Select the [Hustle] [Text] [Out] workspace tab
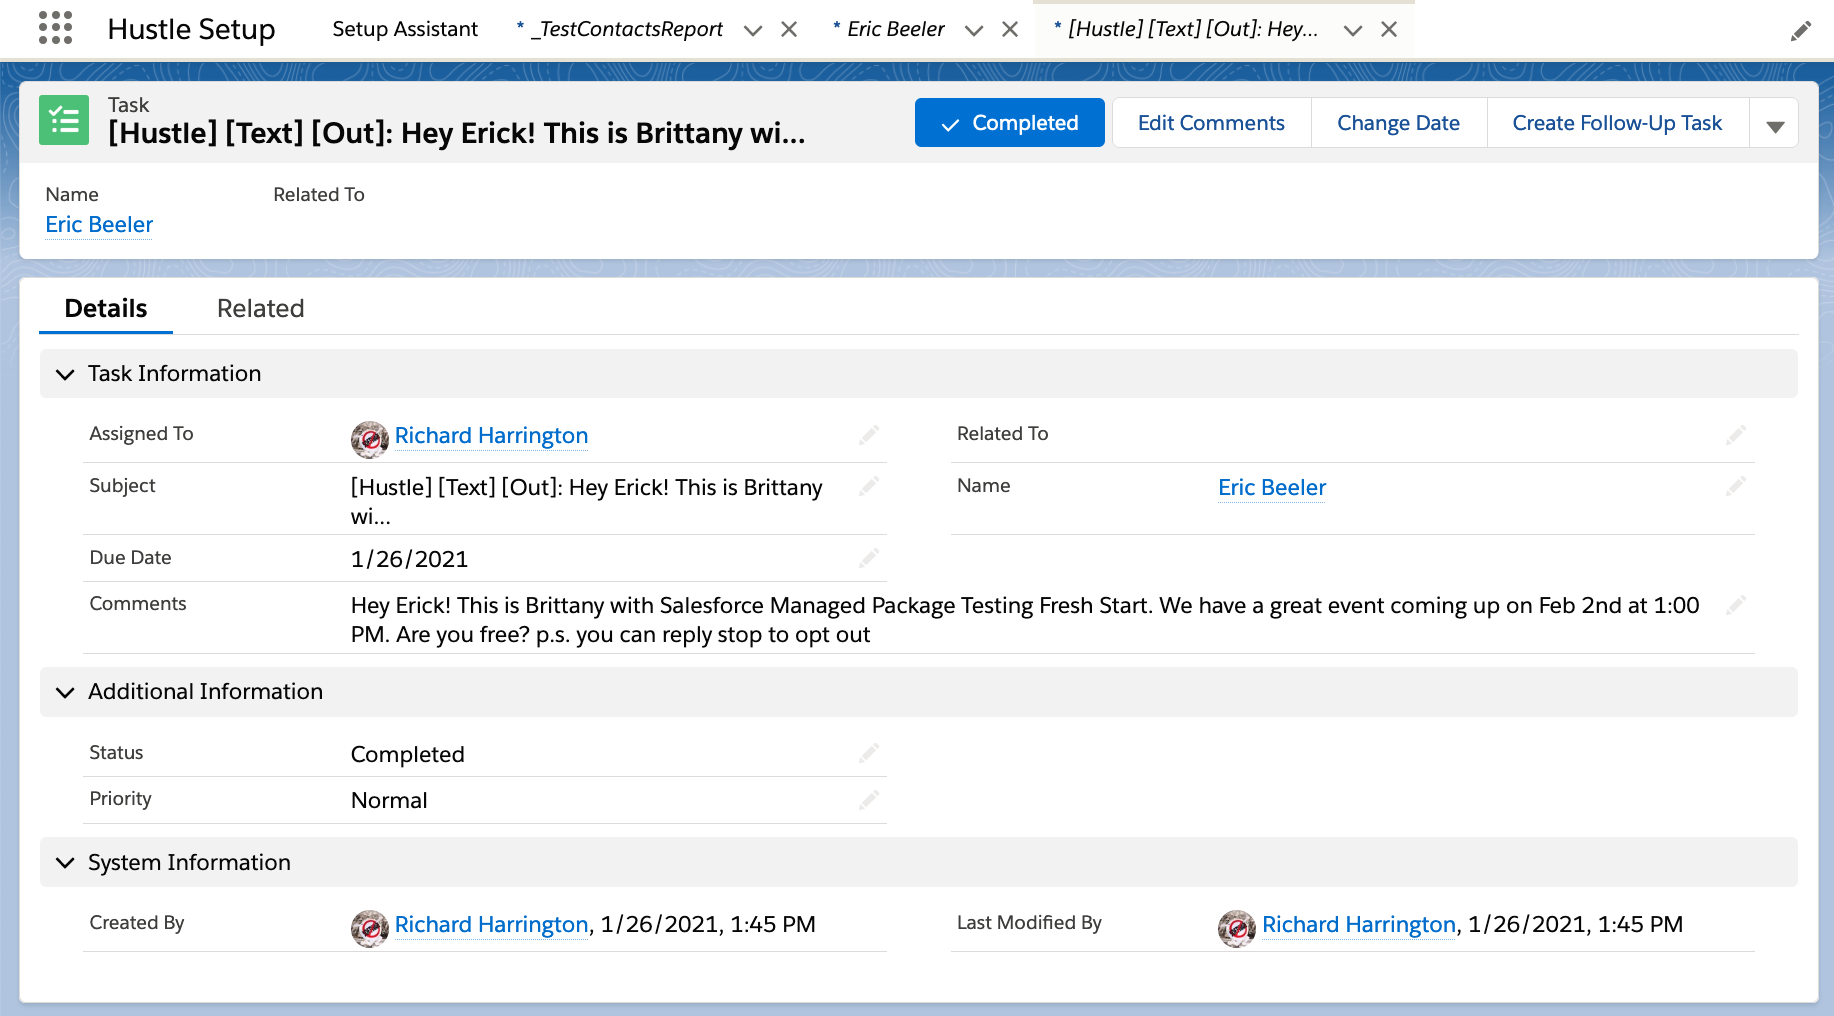1834x1016 pixels. coord(1193,29)
